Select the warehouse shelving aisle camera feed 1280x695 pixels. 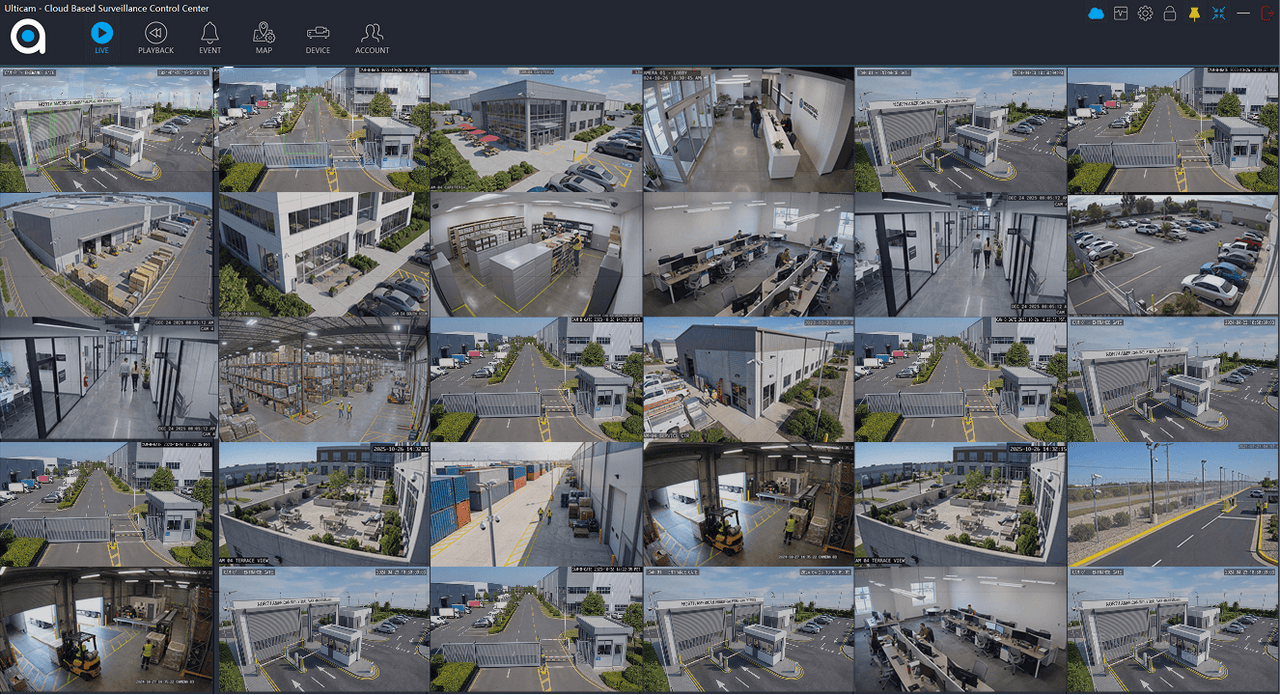(322, 379)
